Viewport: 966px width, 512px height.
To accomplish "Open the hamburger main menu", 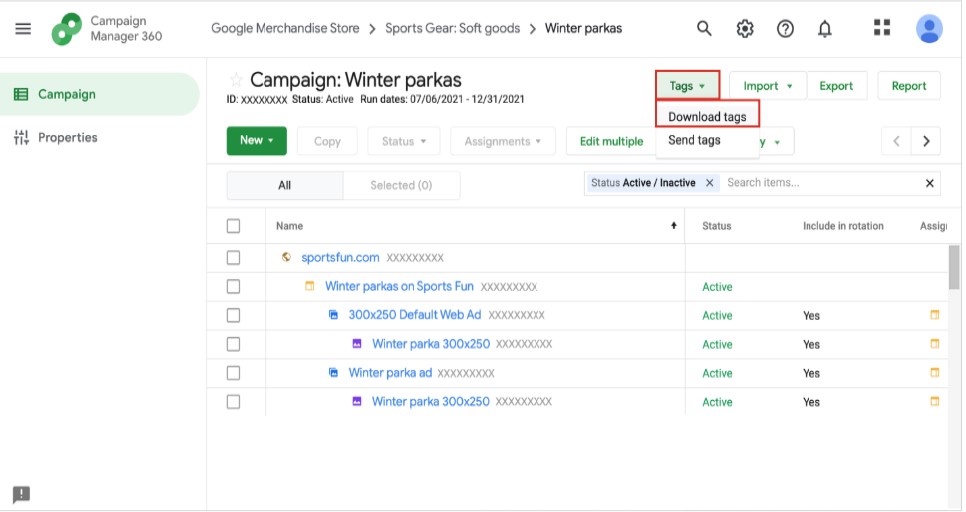I will [x=23, y=28].
